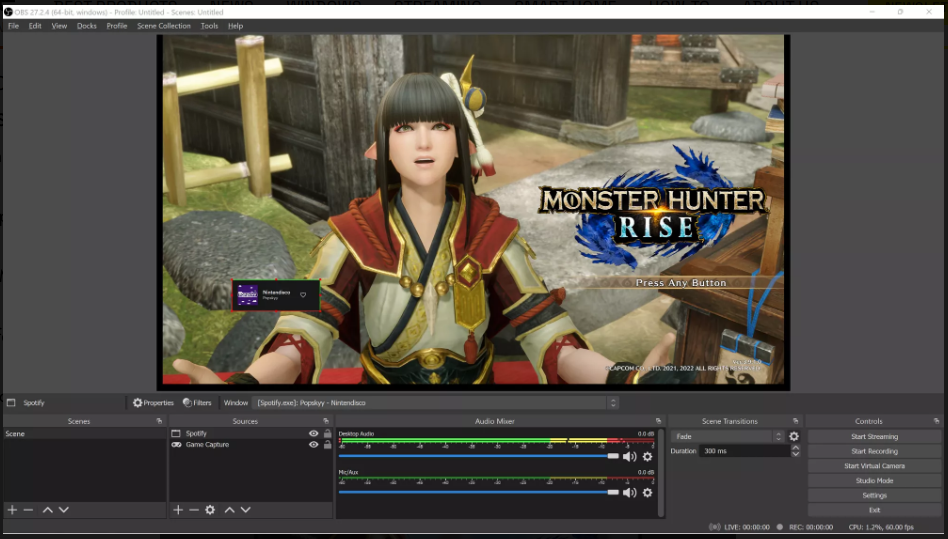Select Scene in the Scenes list
Image resolution: width=948 pixels, height=539 pixels.
tap(85, 434)
